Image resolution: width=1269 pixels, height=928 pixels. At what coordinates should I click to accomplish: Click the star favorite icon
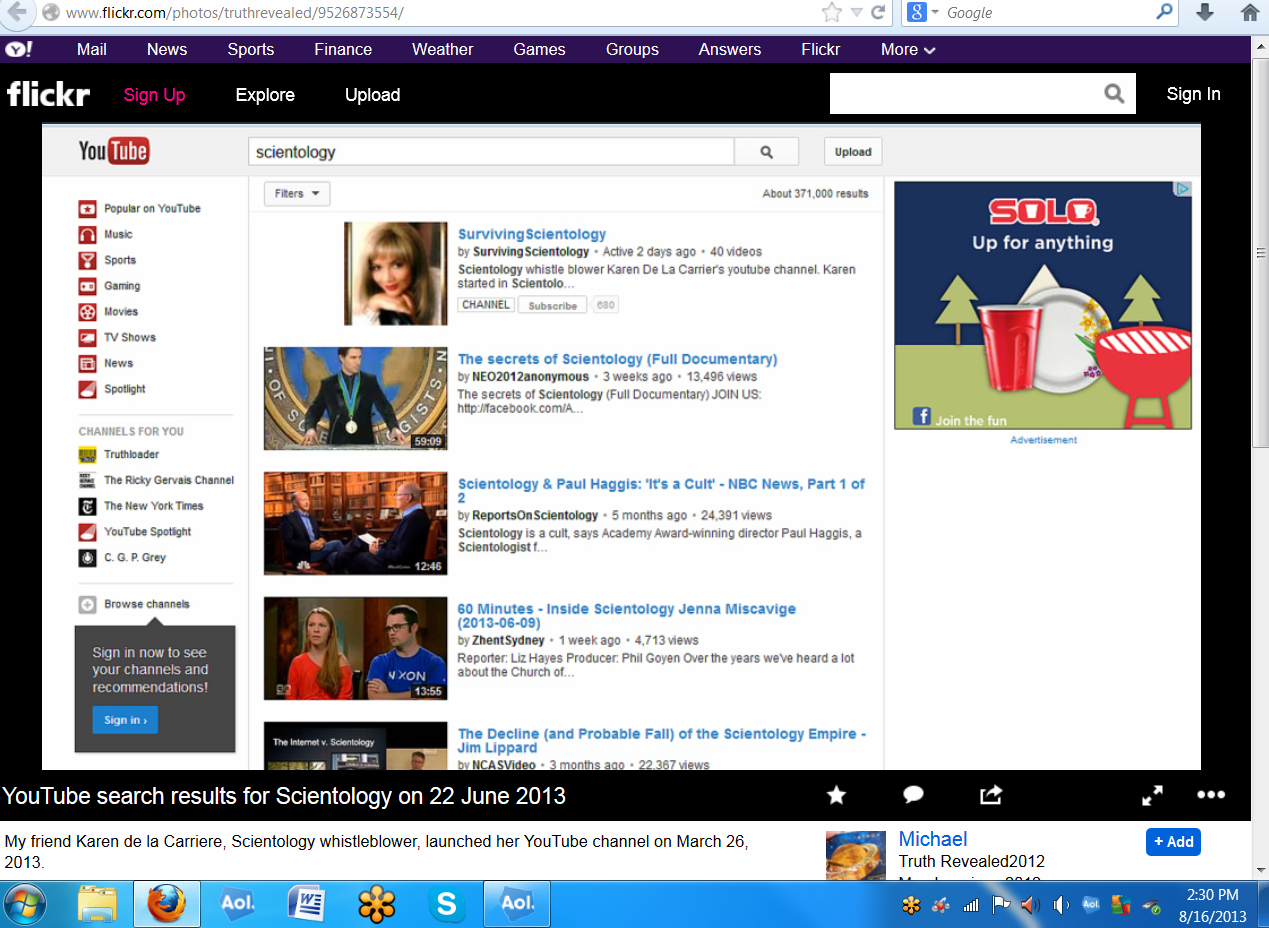click(837, 795)
